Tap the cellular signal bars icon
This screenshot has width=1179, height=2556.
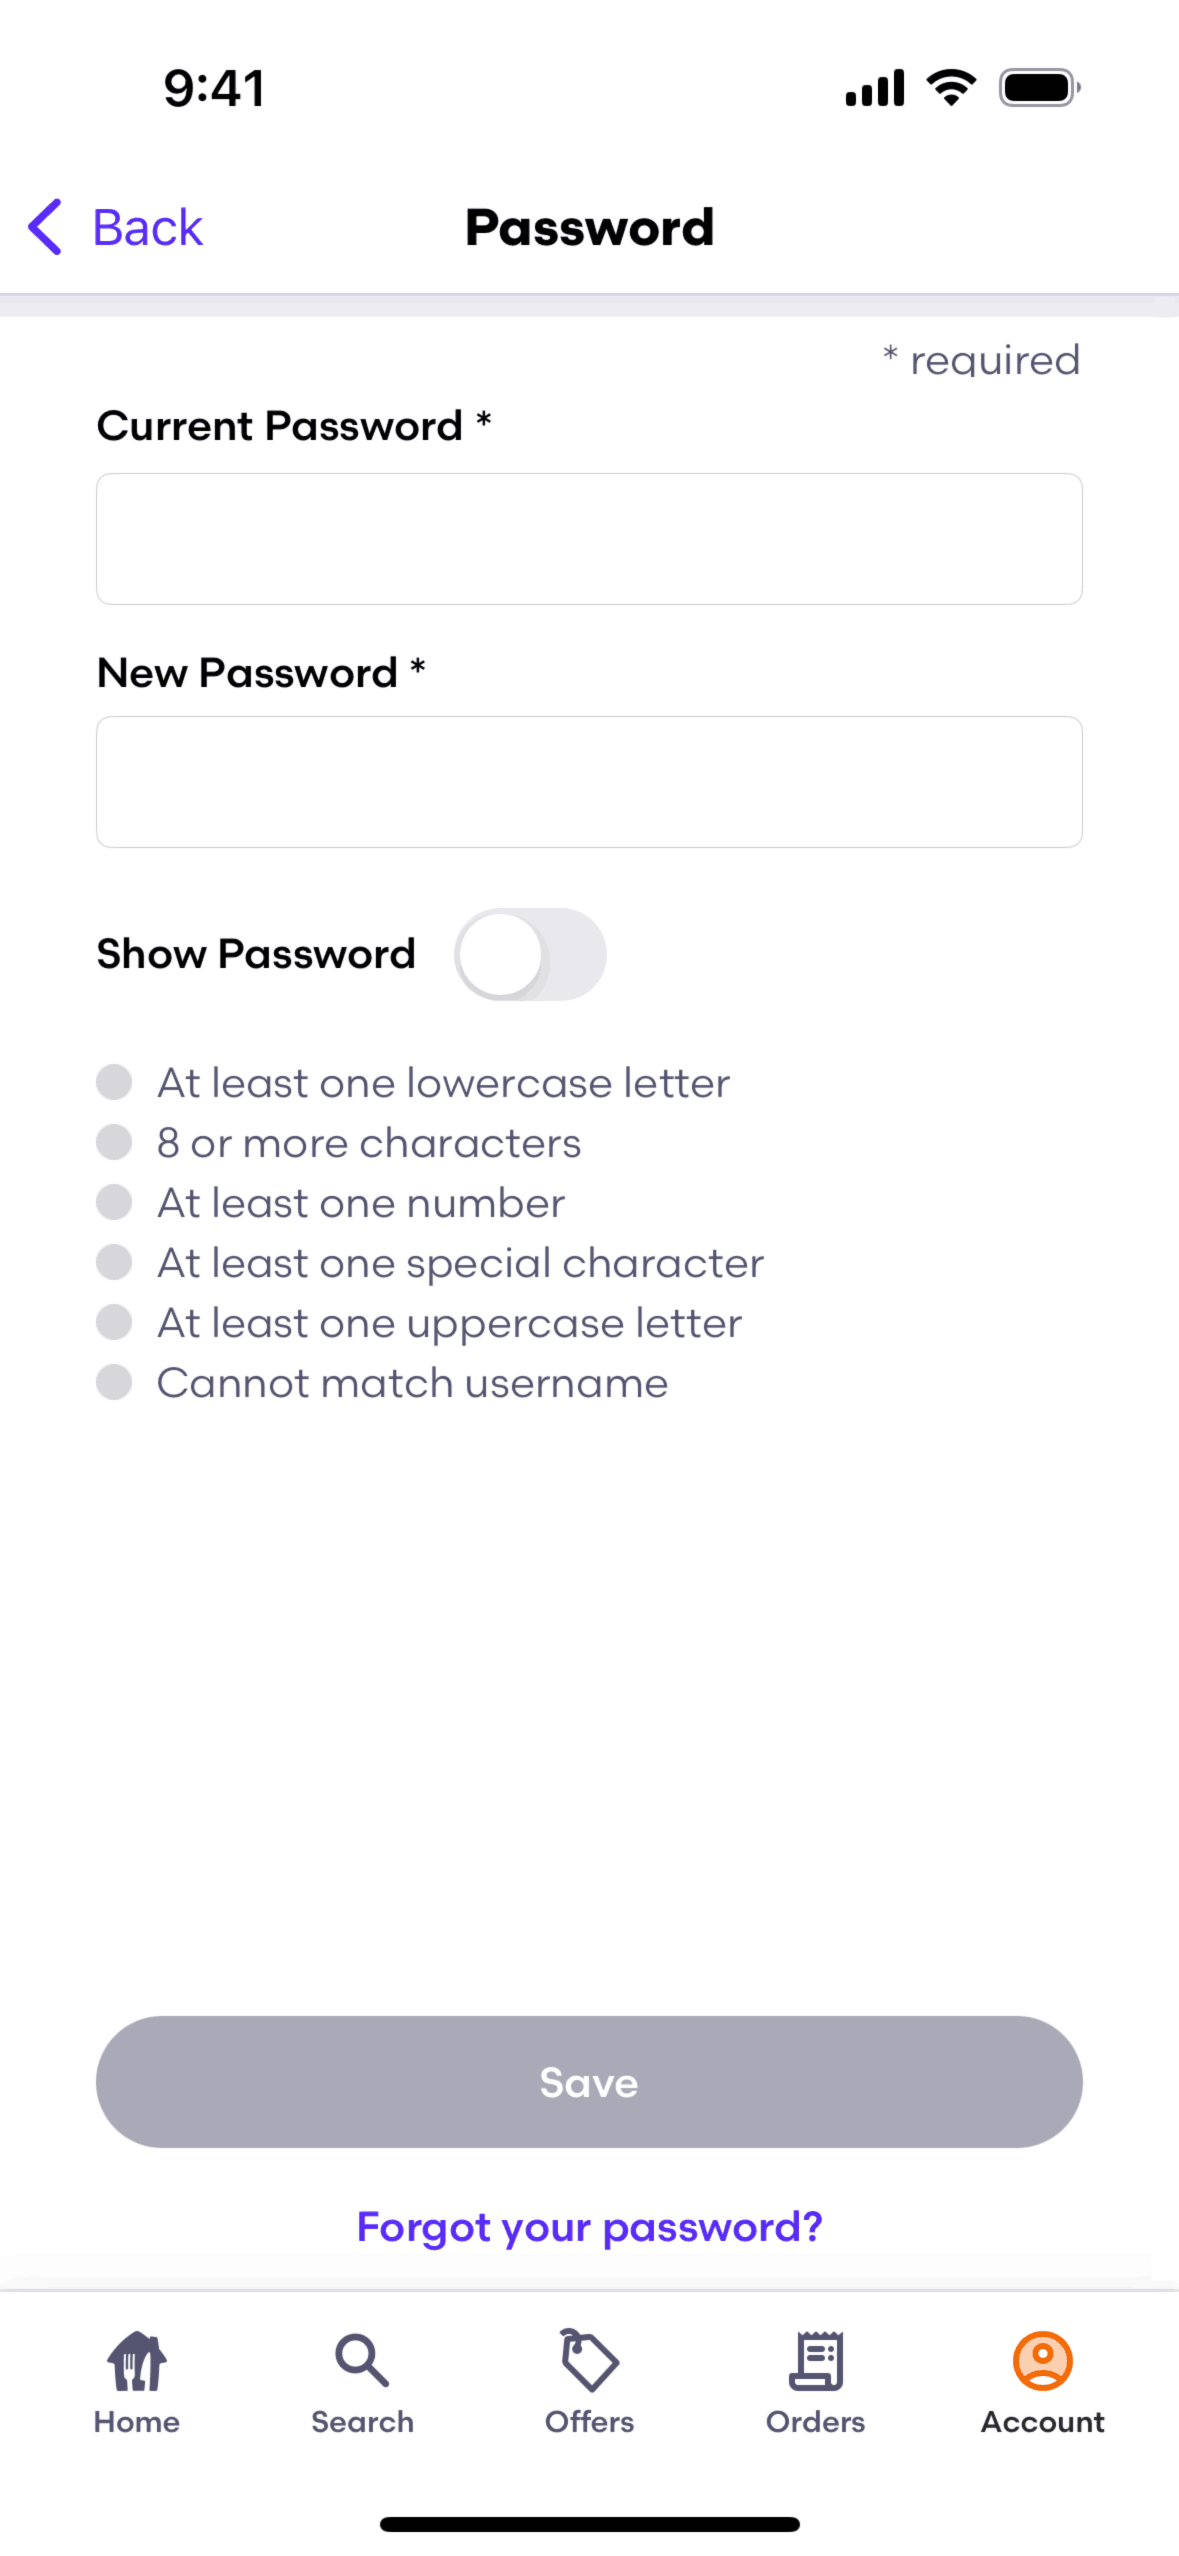tap(875, 88)
